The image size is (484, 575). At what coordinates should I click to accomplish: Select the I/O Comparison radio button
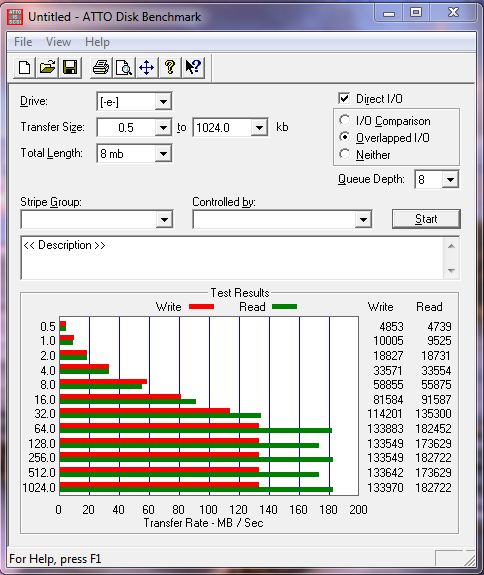tap(344, 120)
